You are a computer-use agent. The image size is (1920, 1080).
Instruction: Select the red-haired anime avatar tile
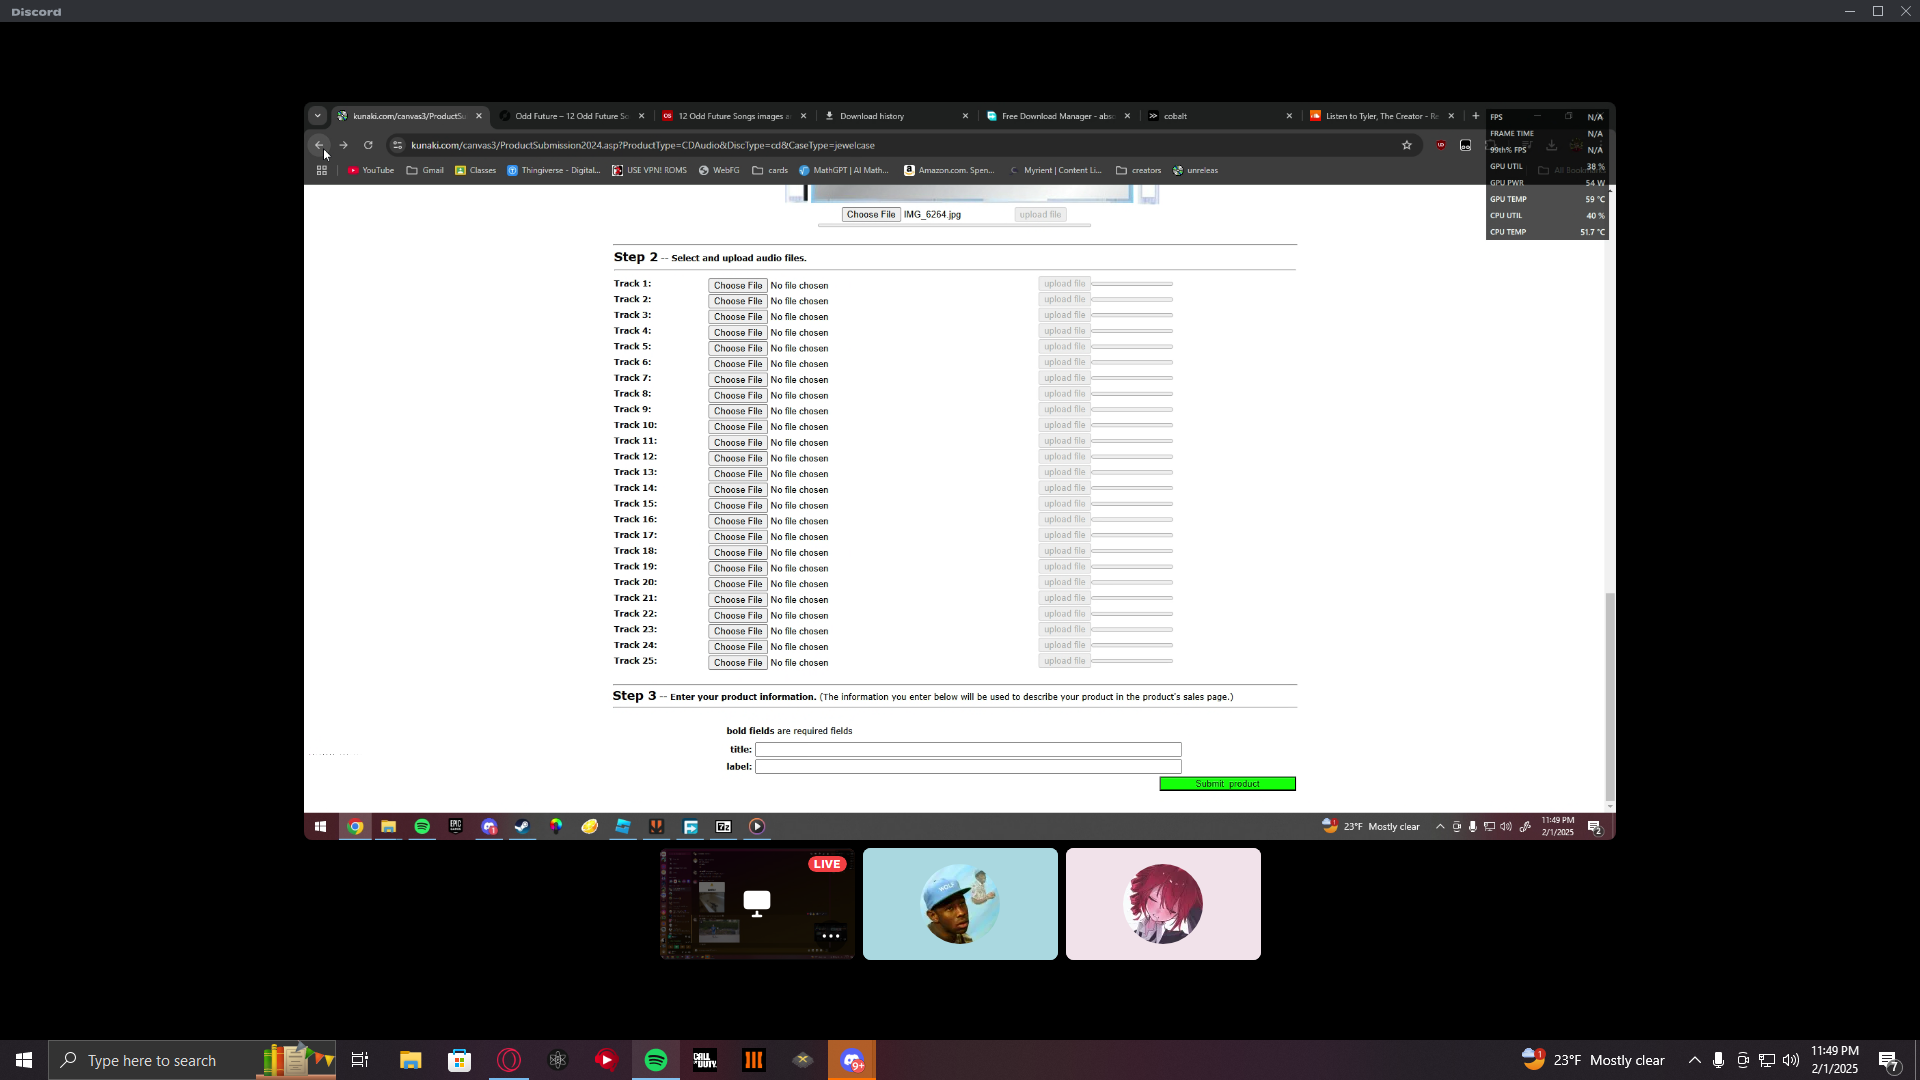[1163, 904]
